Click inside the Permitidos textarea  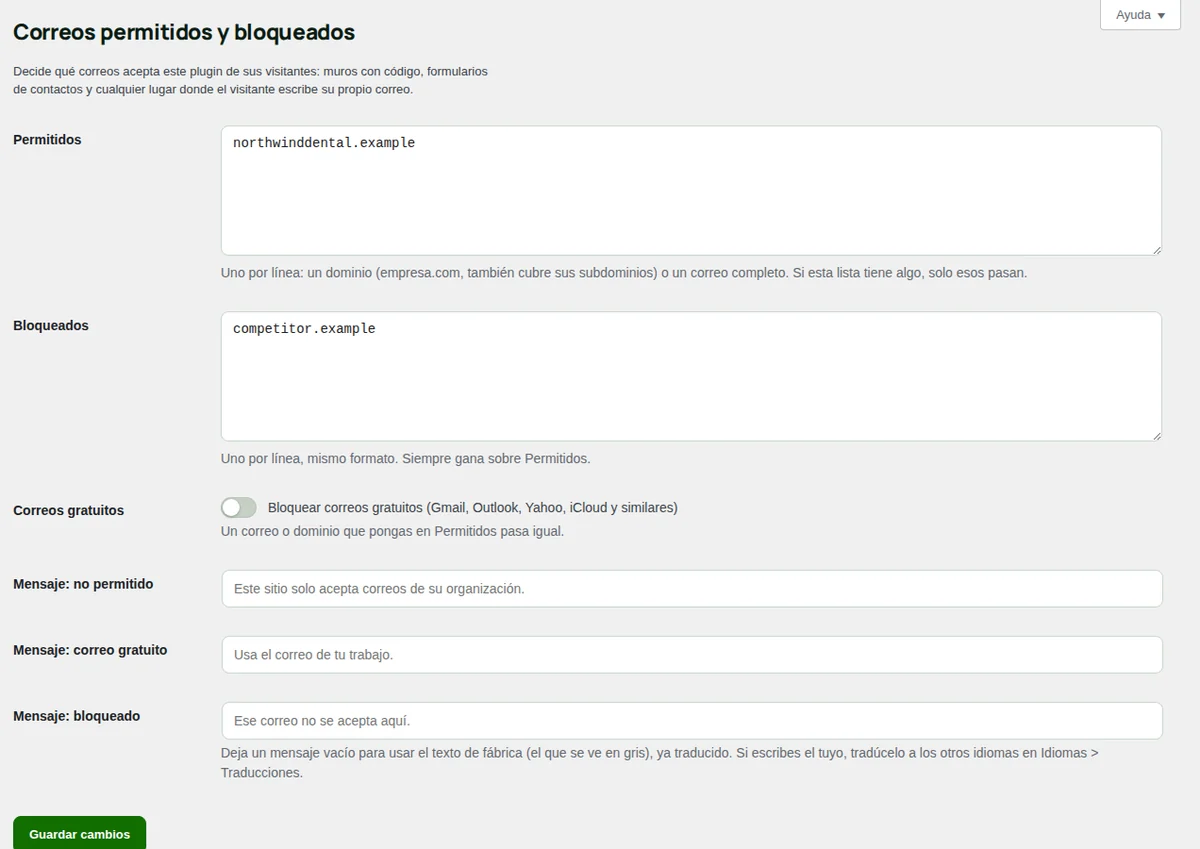tap(691, 190)
